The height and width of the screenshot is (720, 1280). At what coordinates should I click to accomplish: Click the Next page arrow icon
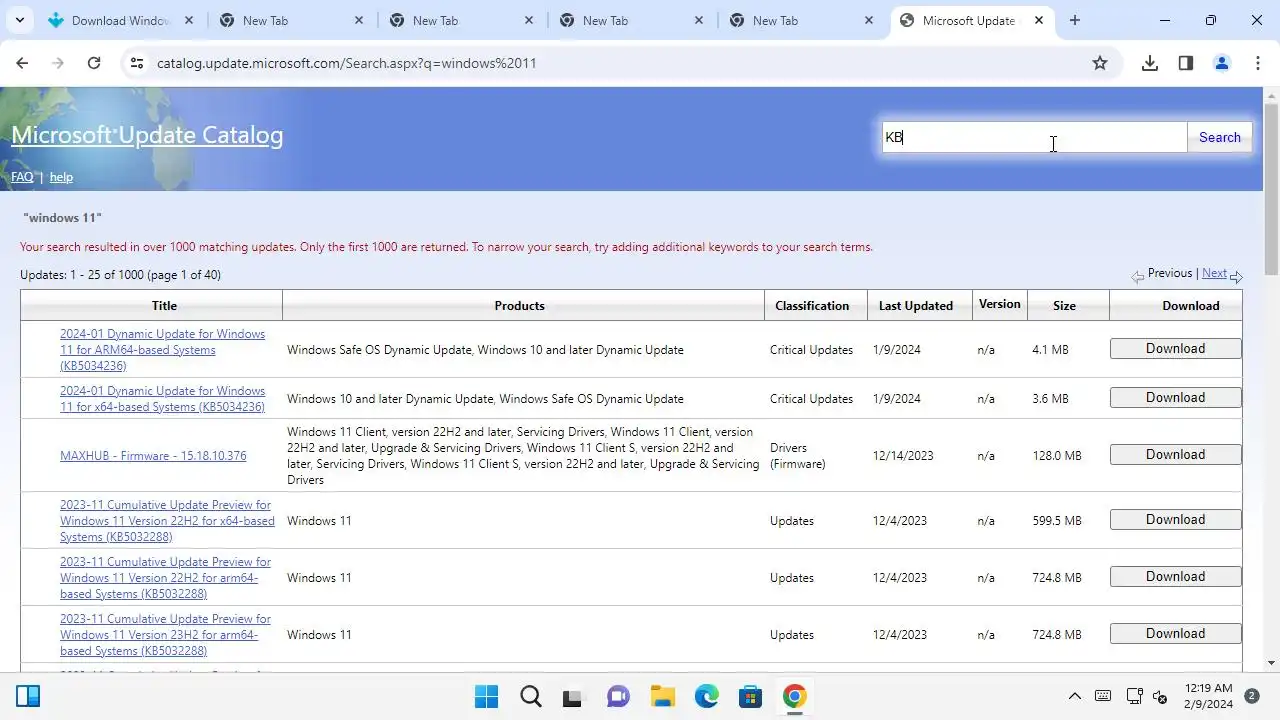(1236, 276)
